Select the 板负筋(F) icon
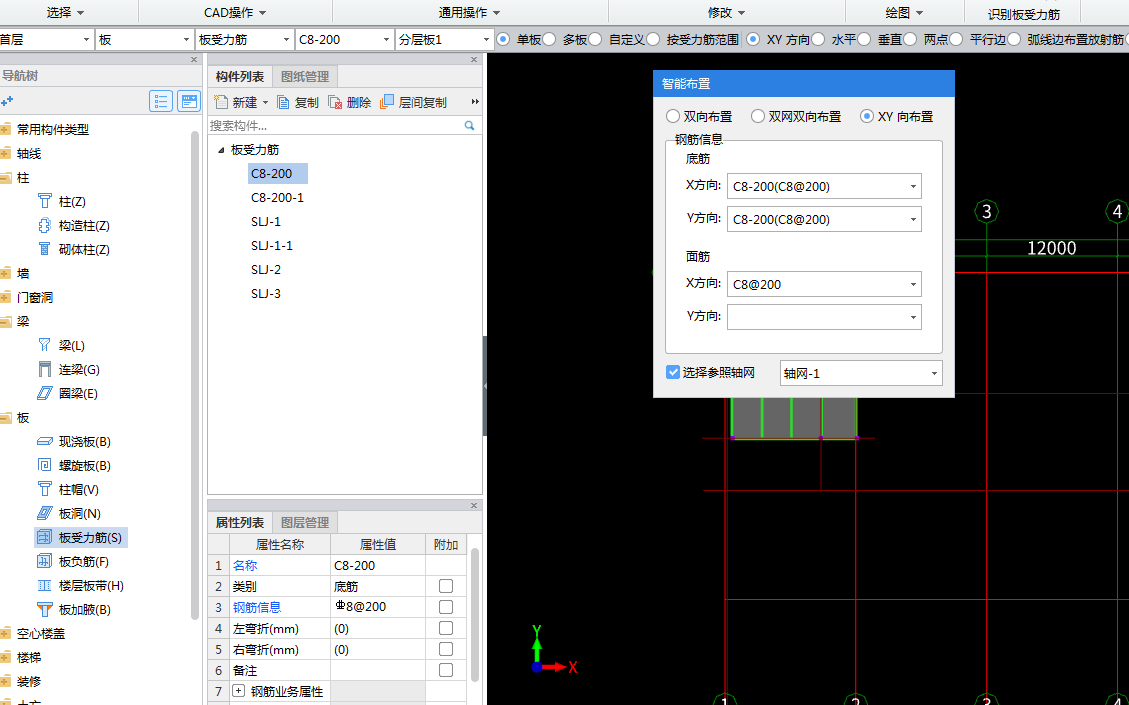Image resolution: width=1129 pixels, height=705 pixels. (45, 561)
